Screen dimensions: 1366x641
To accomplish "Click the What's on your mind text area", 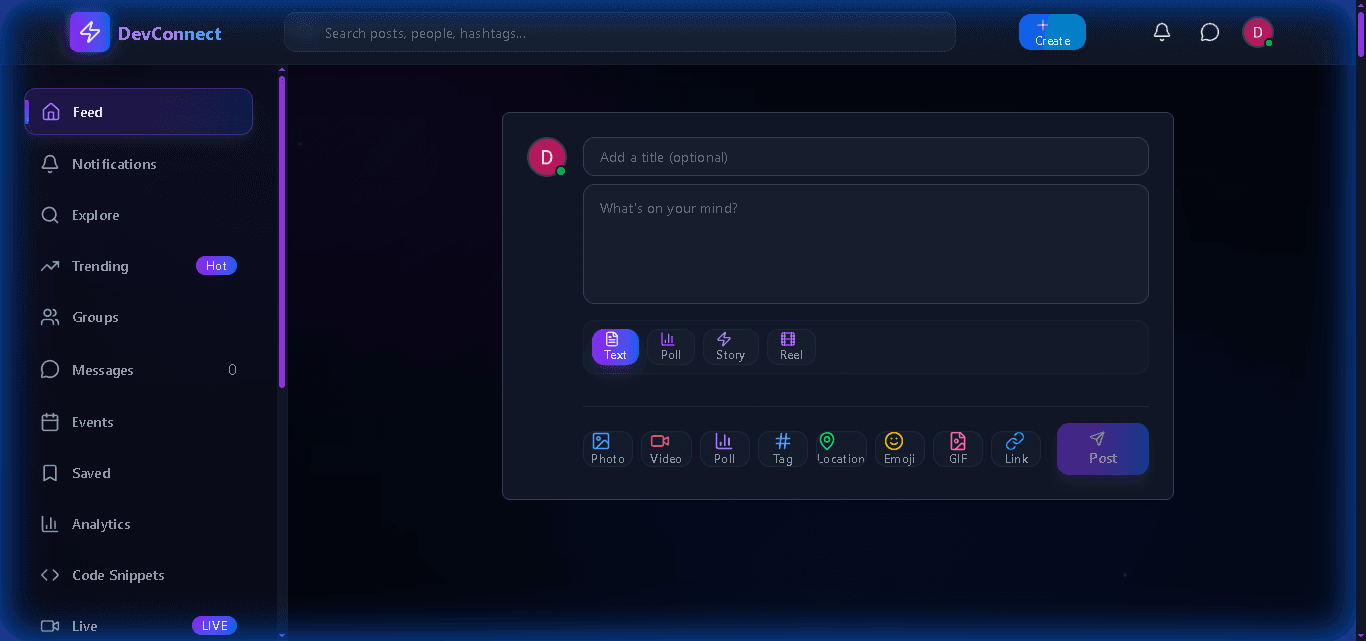I will pos(865,243).
